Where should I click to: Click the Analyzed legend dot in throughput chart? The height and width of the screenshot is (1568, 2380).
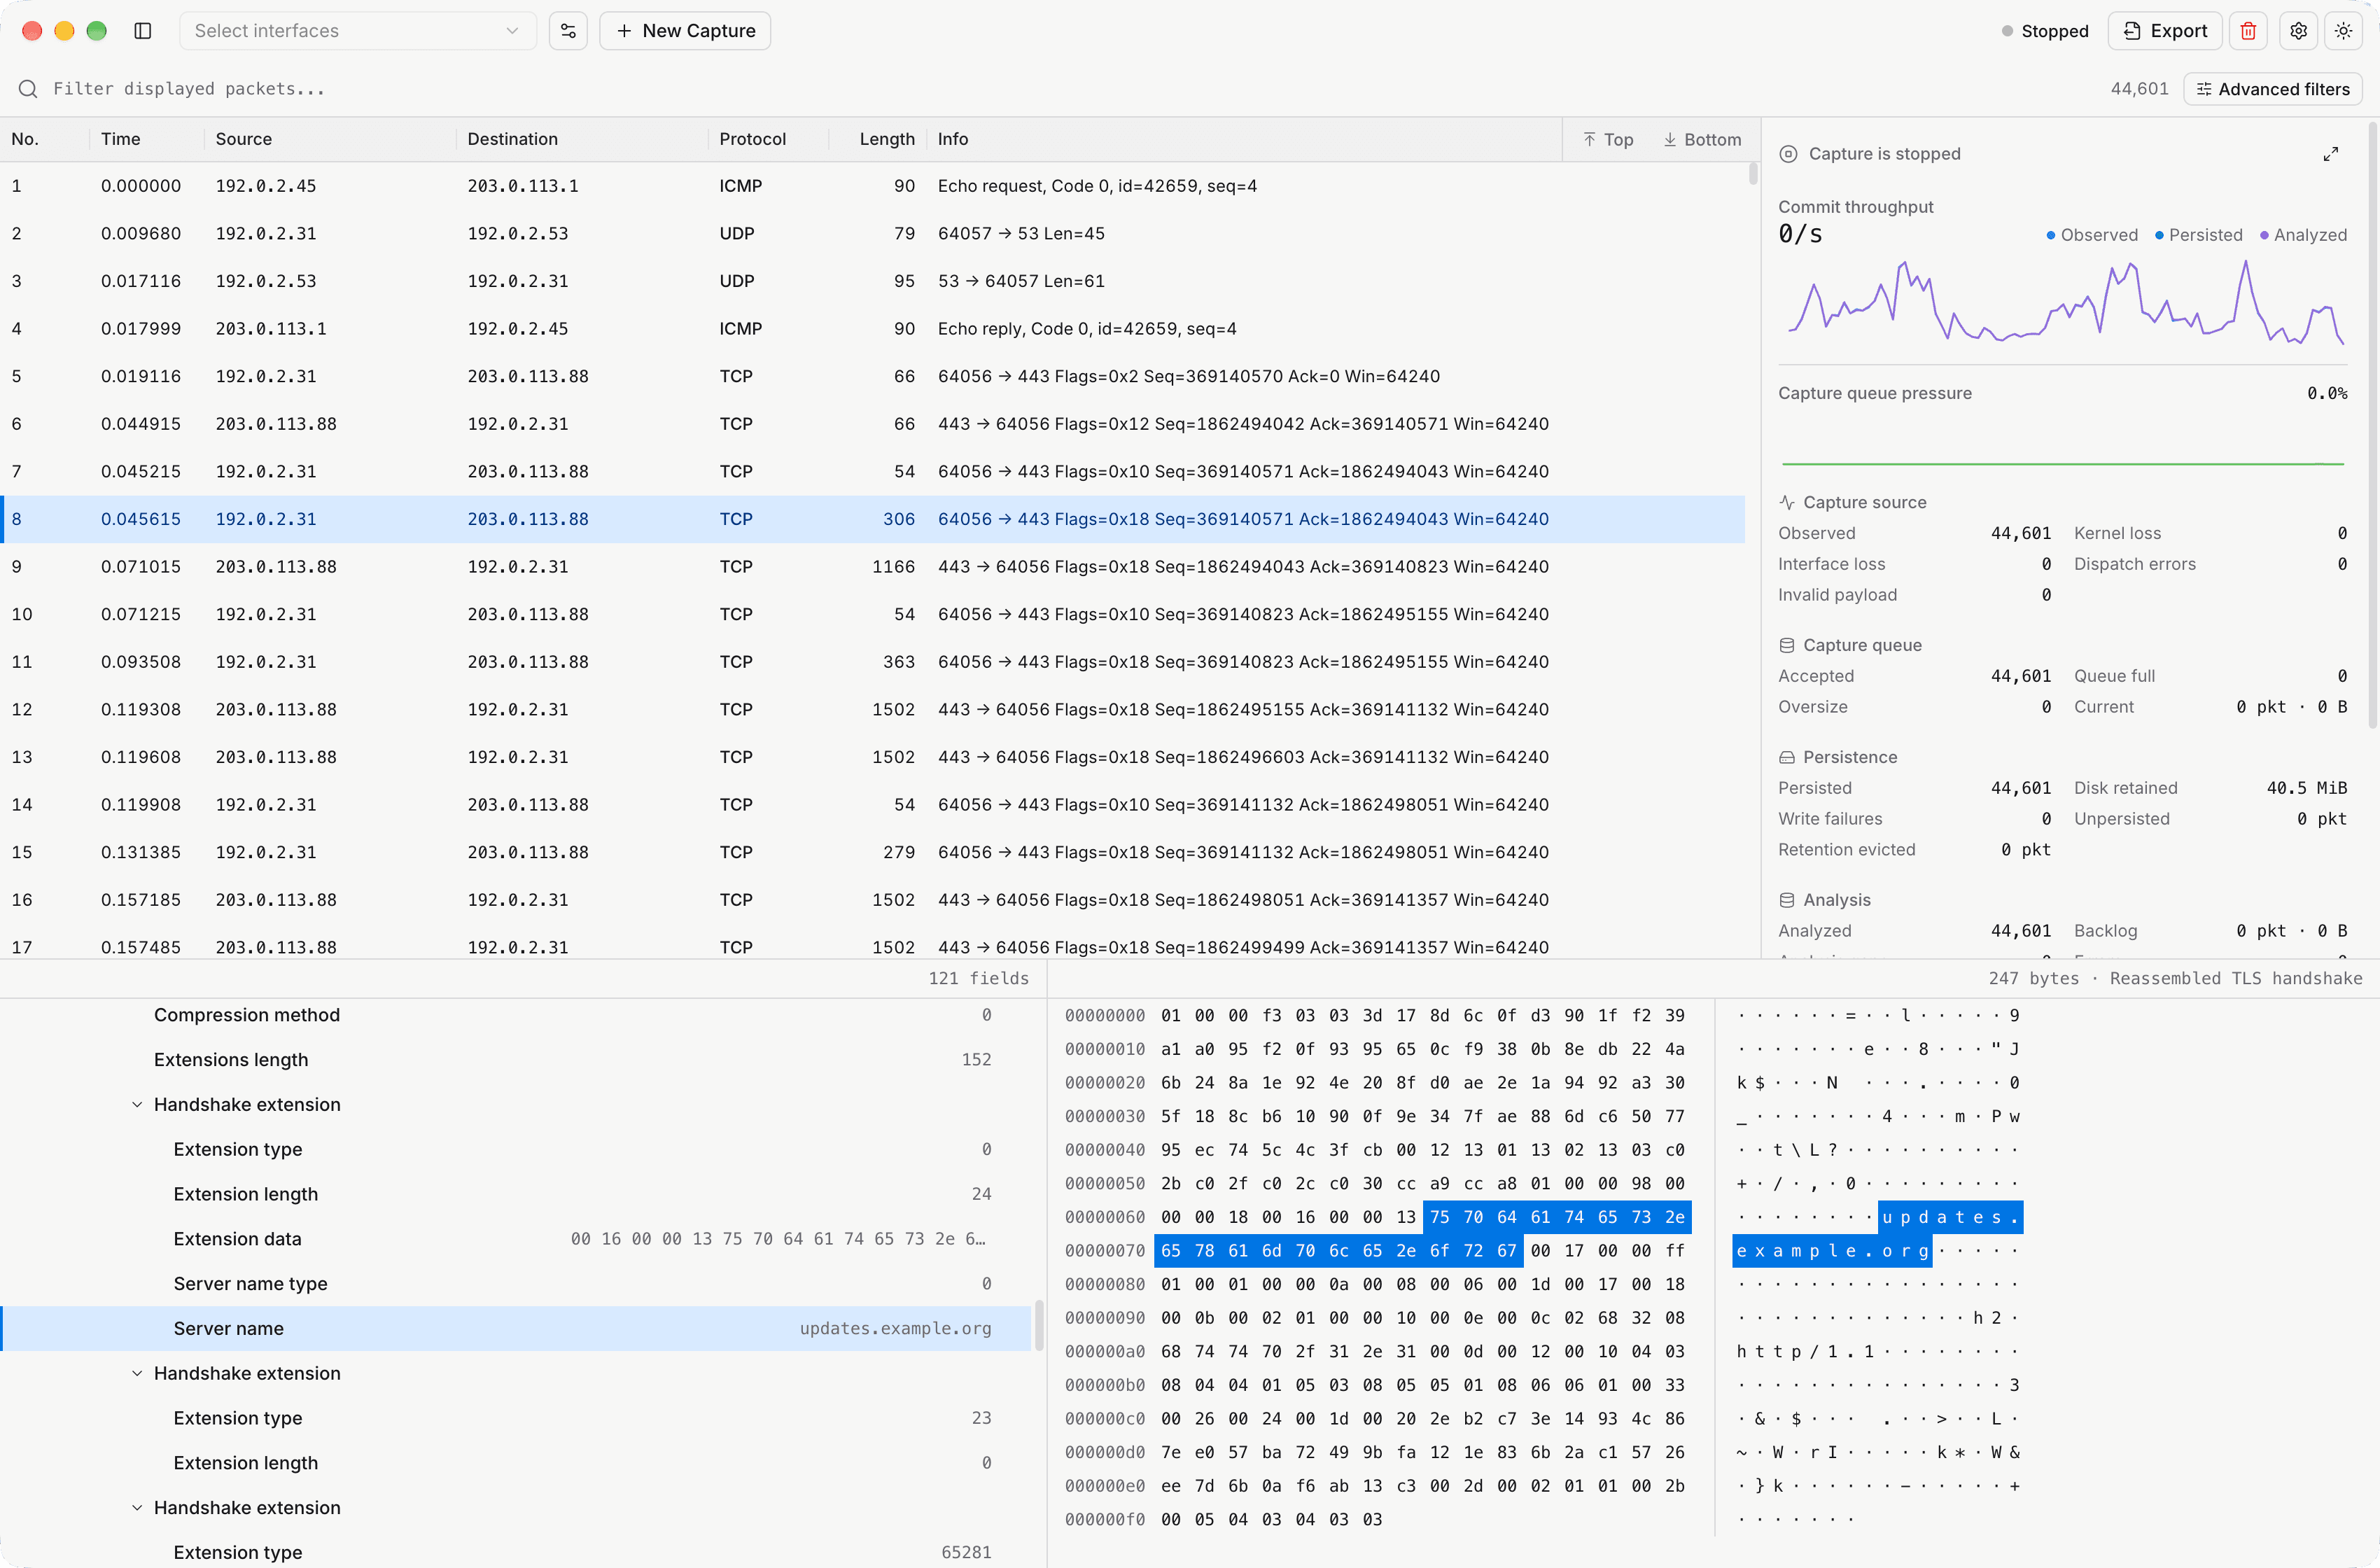point(2264,235)
